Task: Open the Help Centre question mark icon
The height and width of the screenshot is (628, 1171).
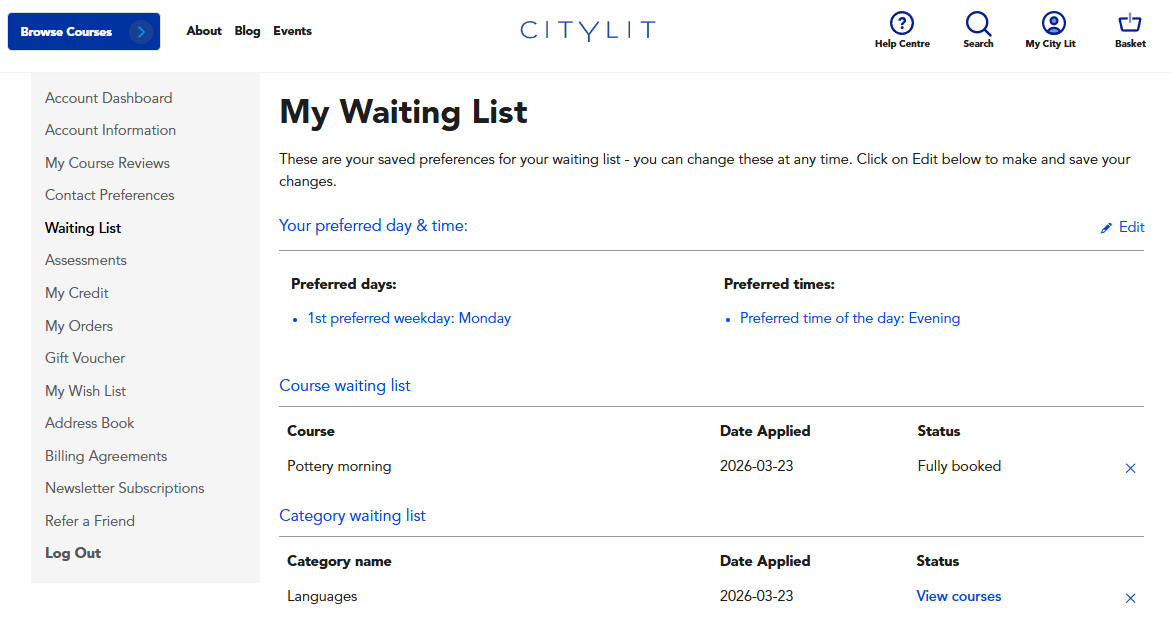Action: [x=902, y=23]
